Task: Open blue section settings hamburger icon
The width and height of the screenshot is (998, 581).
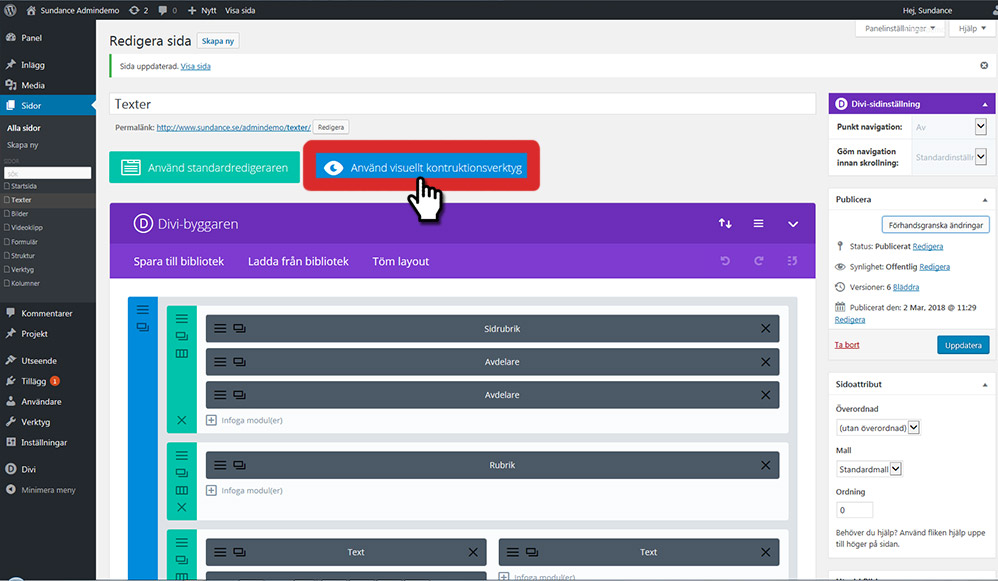Action: coord(143,310)
